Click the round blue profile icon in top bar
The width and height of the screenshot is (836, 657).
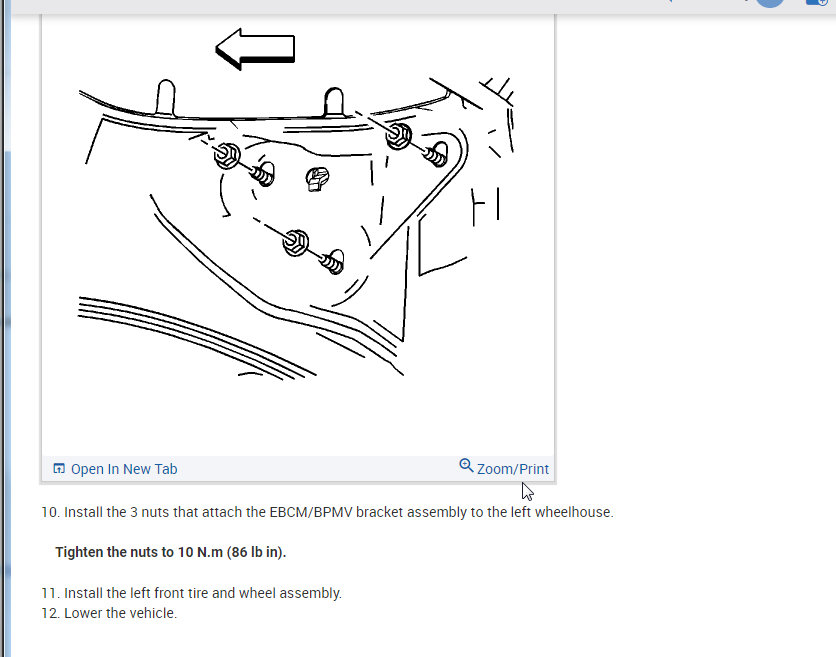point(770,3)
